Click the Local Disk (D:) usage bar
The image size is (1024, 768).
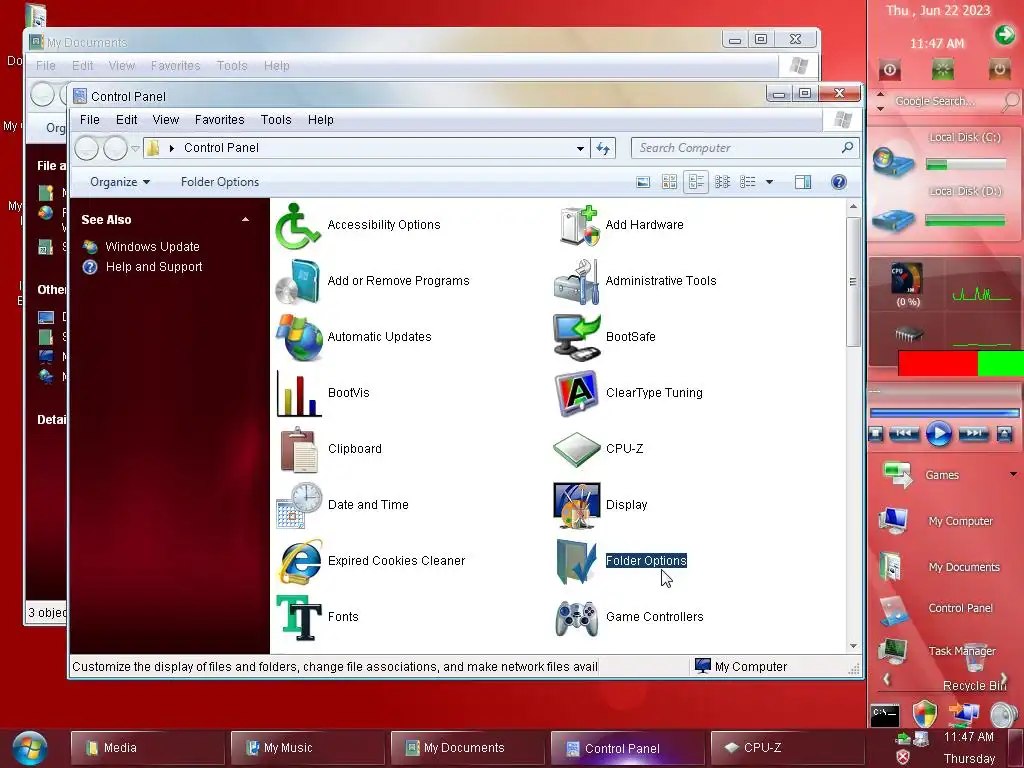[x=965, y=221]
